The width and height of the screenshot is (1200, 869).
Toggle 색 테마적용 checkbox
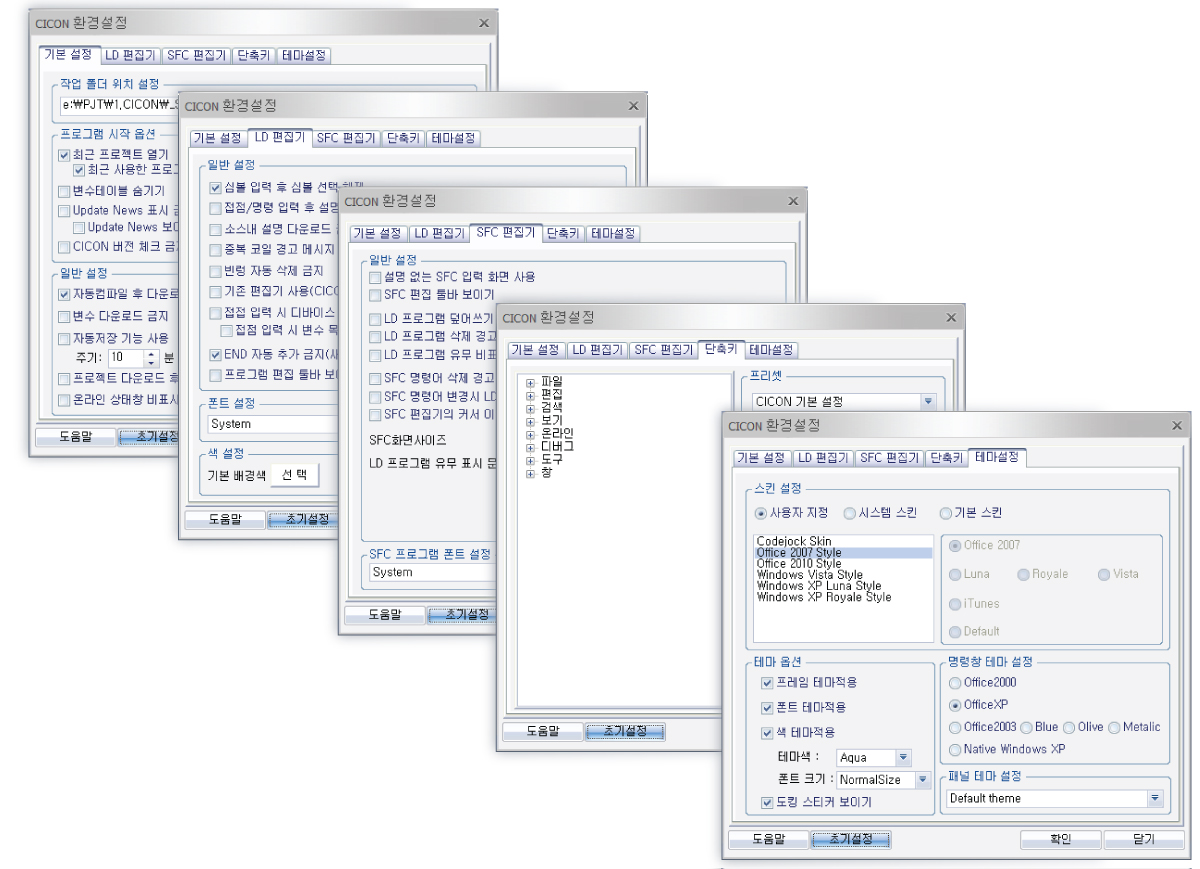pyautogui.click(x=767, y=733)
